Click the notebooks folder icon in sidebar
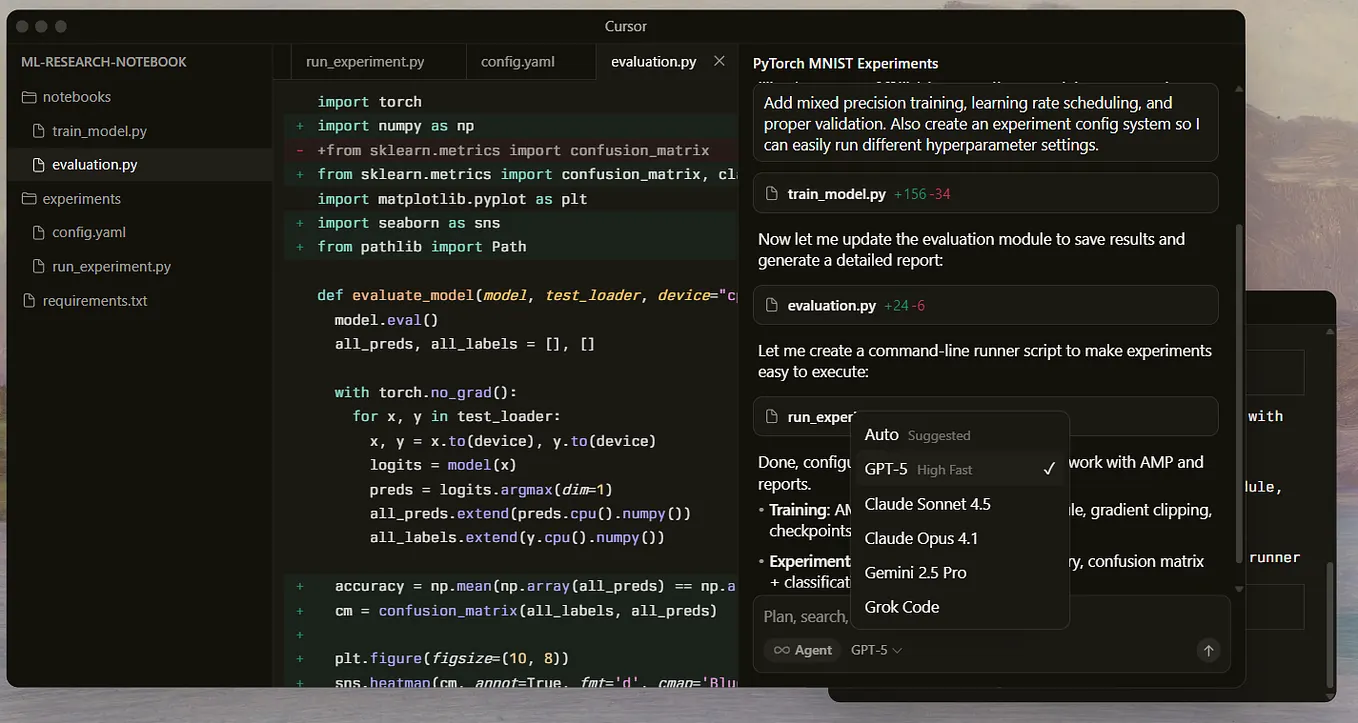The height and width of the screenshot is (723, 1358). (x=29, y=96)
